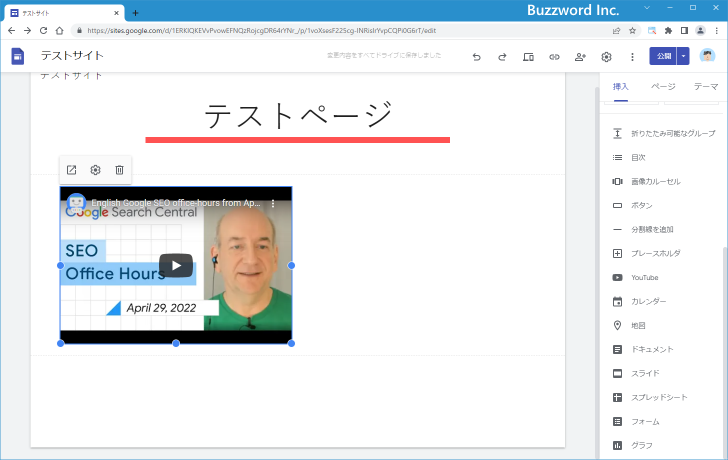Close the テストサイト browser tab
Image resolution: width=728 pixels, height=460 pixels.
pyautogui.click(x=117, y=13)
